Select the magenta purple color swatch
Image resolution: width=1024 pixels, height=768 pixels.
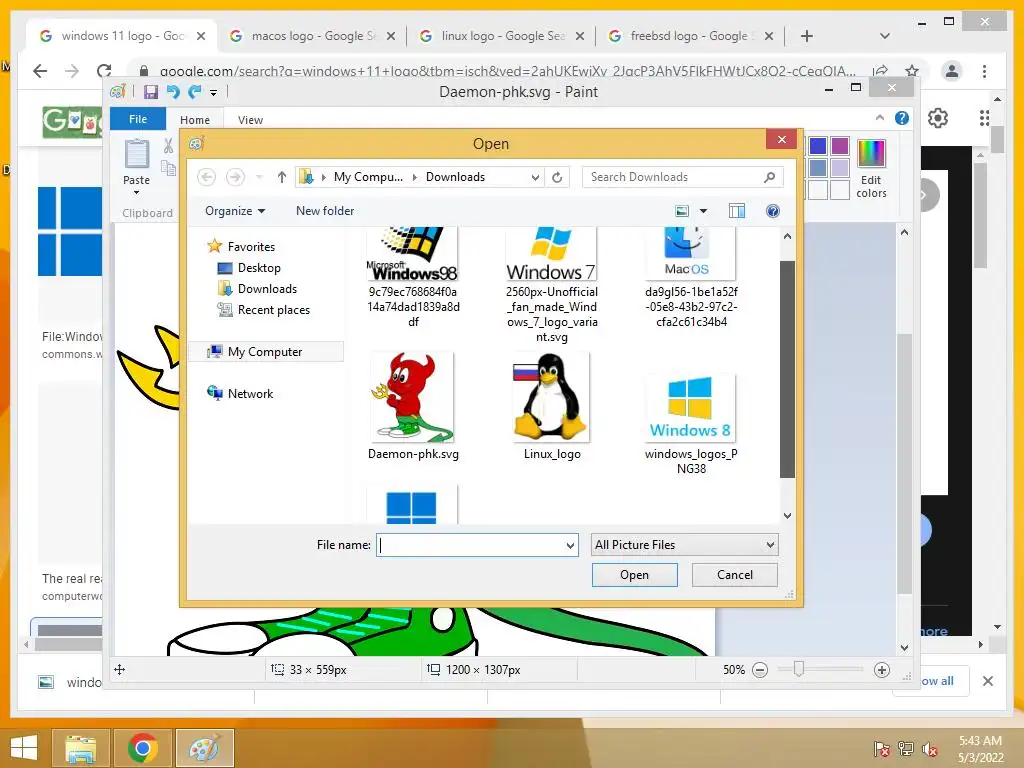coord(840,146)
